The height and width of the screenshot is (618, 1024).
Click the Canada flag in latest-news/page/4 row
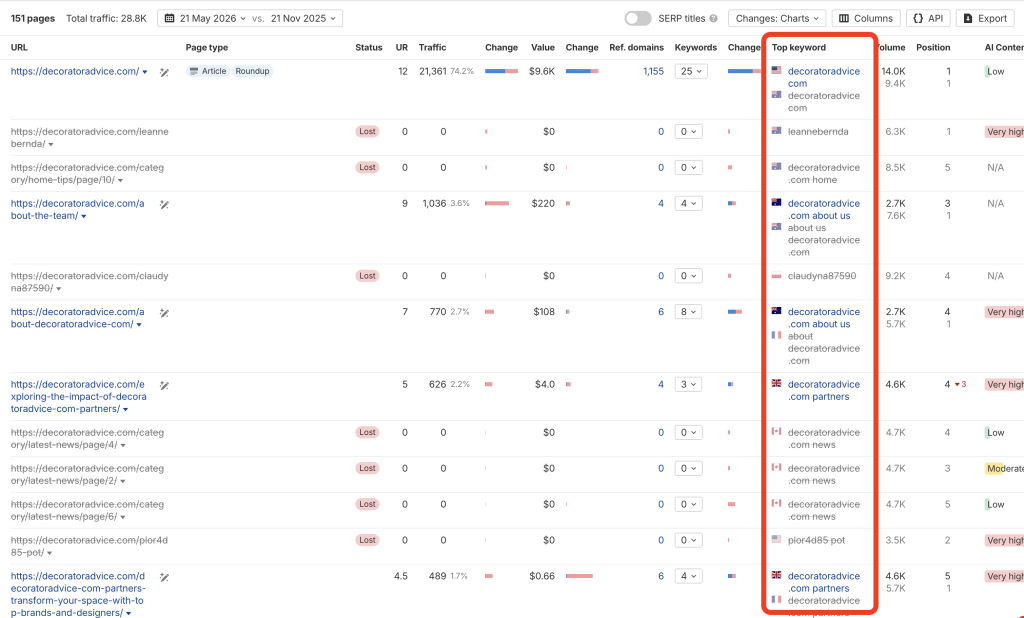coord(776,431)
